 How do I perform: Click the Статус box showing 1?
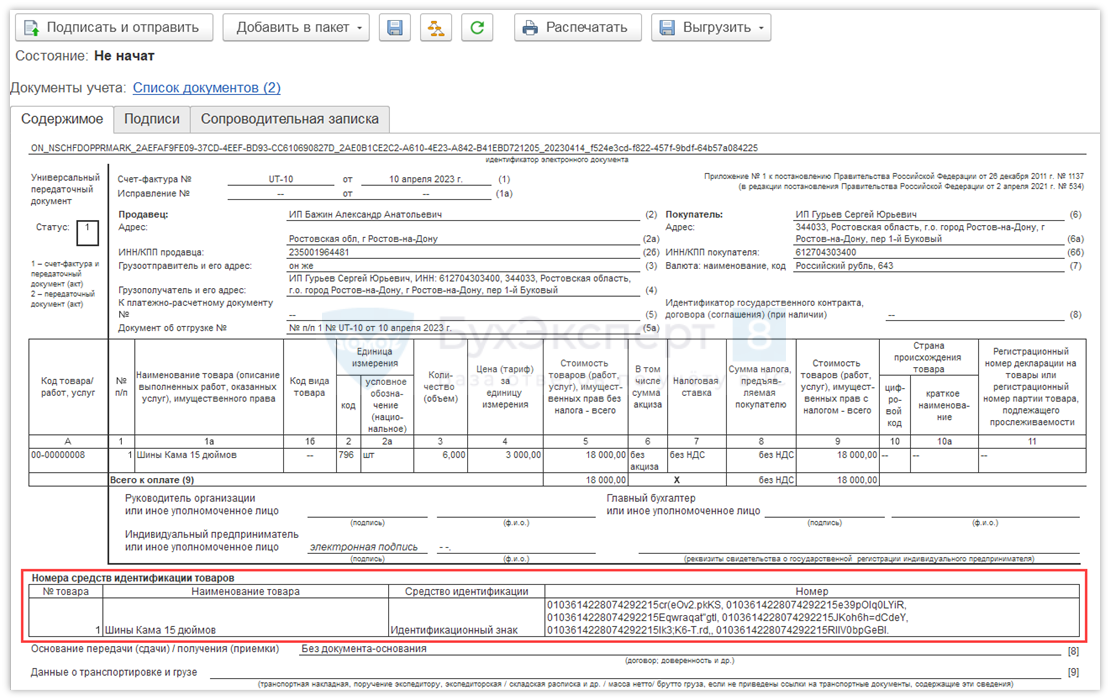tap(87, 232)
